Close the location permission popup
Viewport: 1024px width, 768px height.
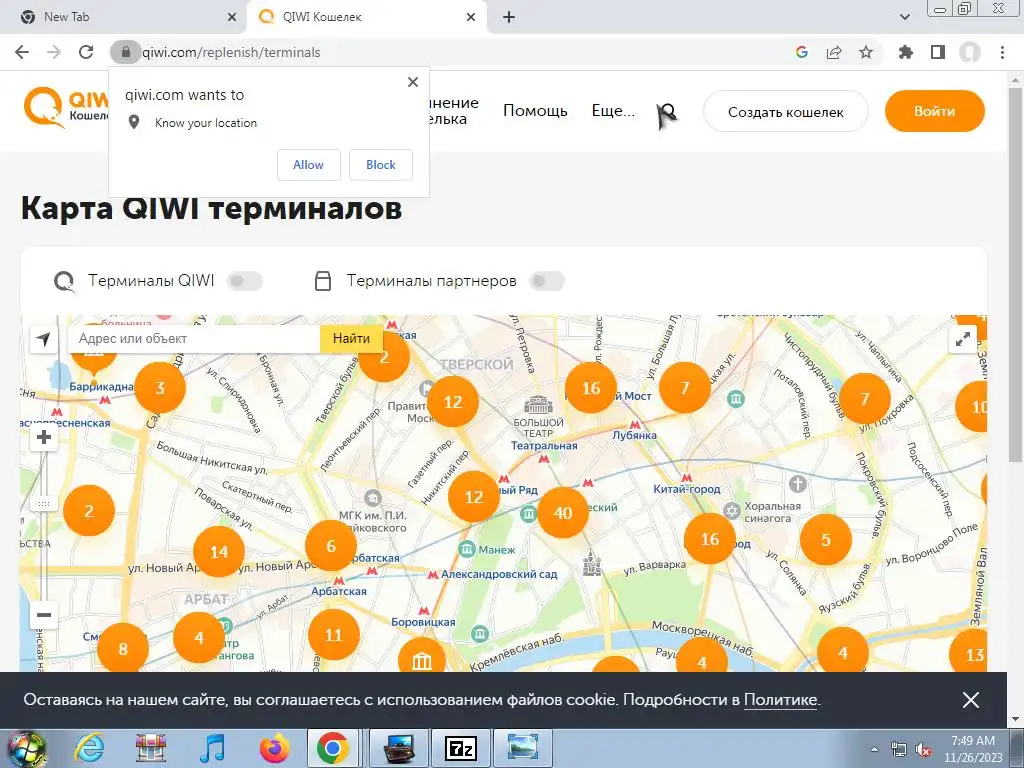point(413,82)
